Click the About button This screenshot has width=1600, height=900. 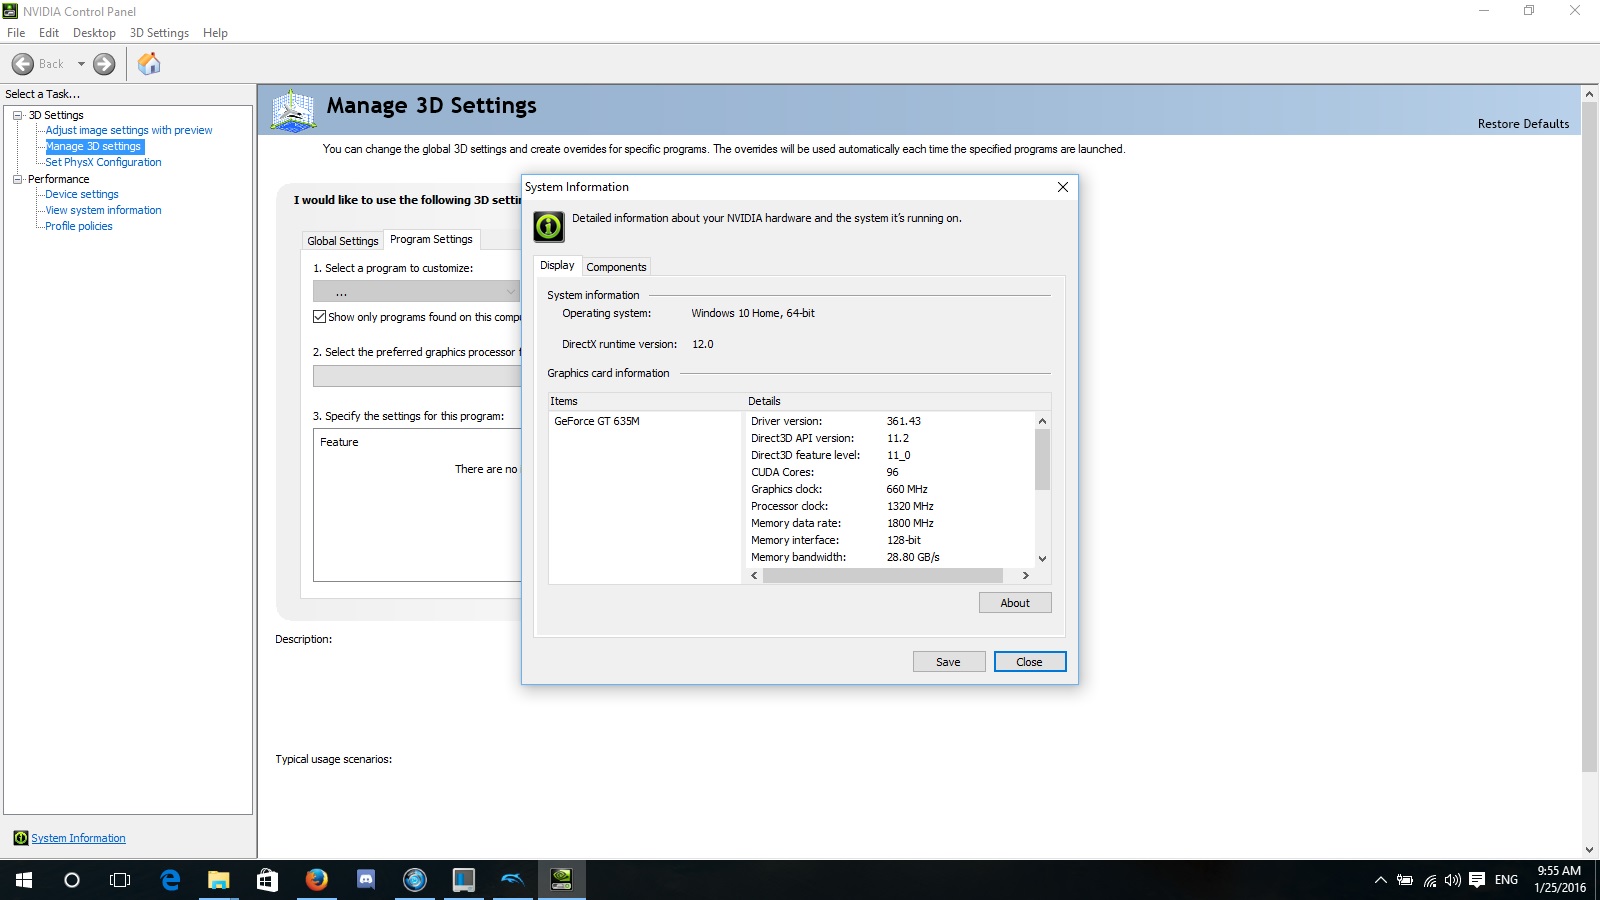(1014, 603)
